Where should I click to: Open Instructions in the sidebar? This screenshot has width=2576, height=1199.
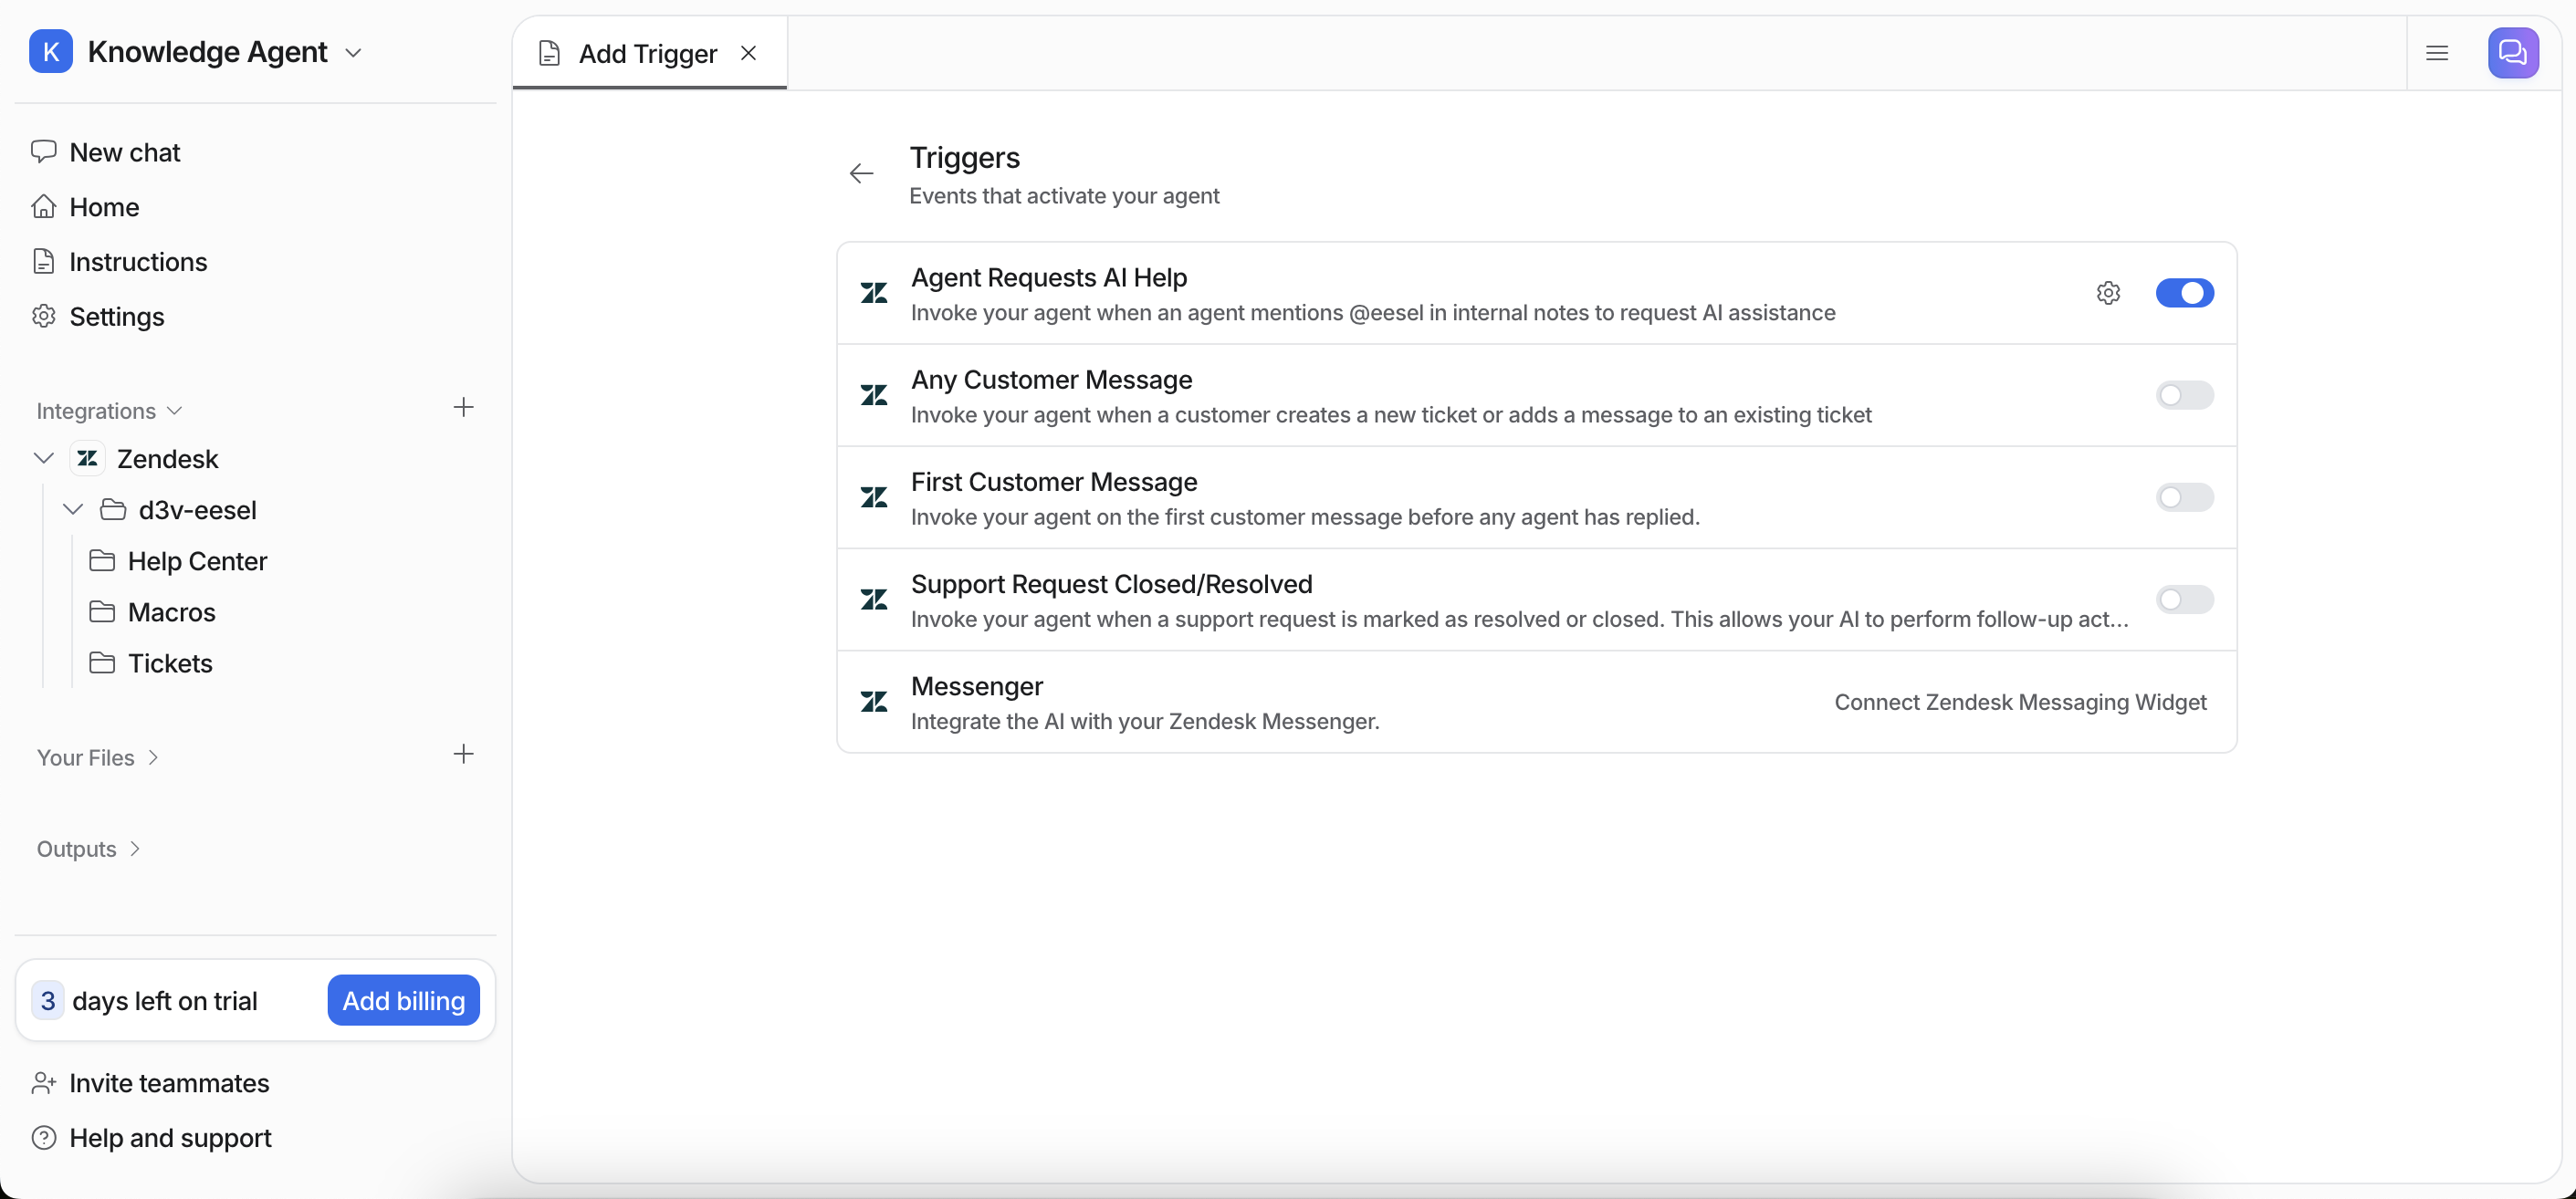point(138,262)
